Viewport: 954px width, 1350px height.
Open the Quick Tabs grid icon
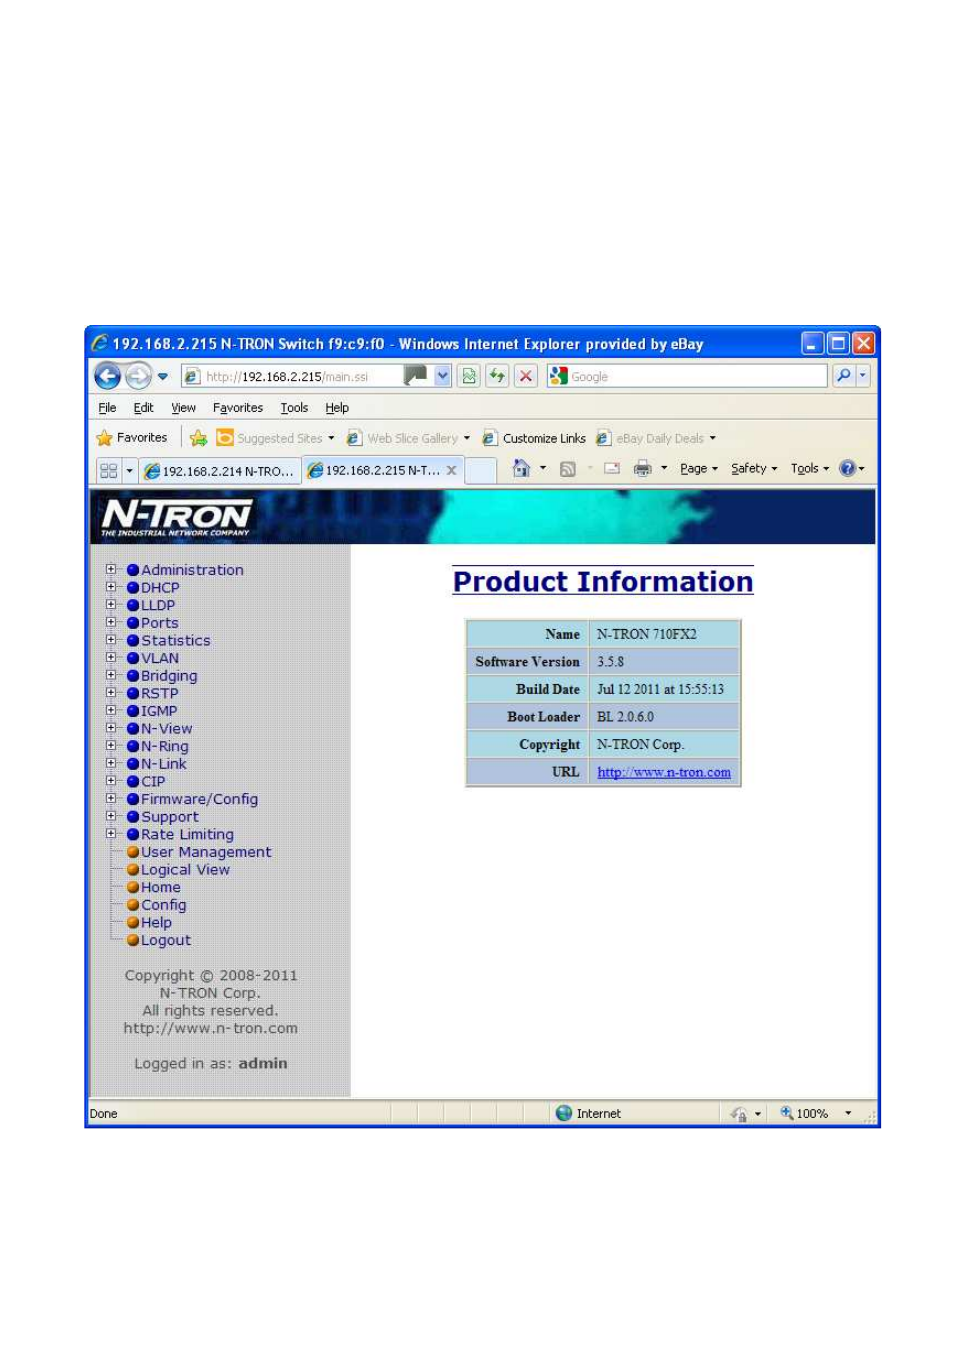tap(109, 470)
